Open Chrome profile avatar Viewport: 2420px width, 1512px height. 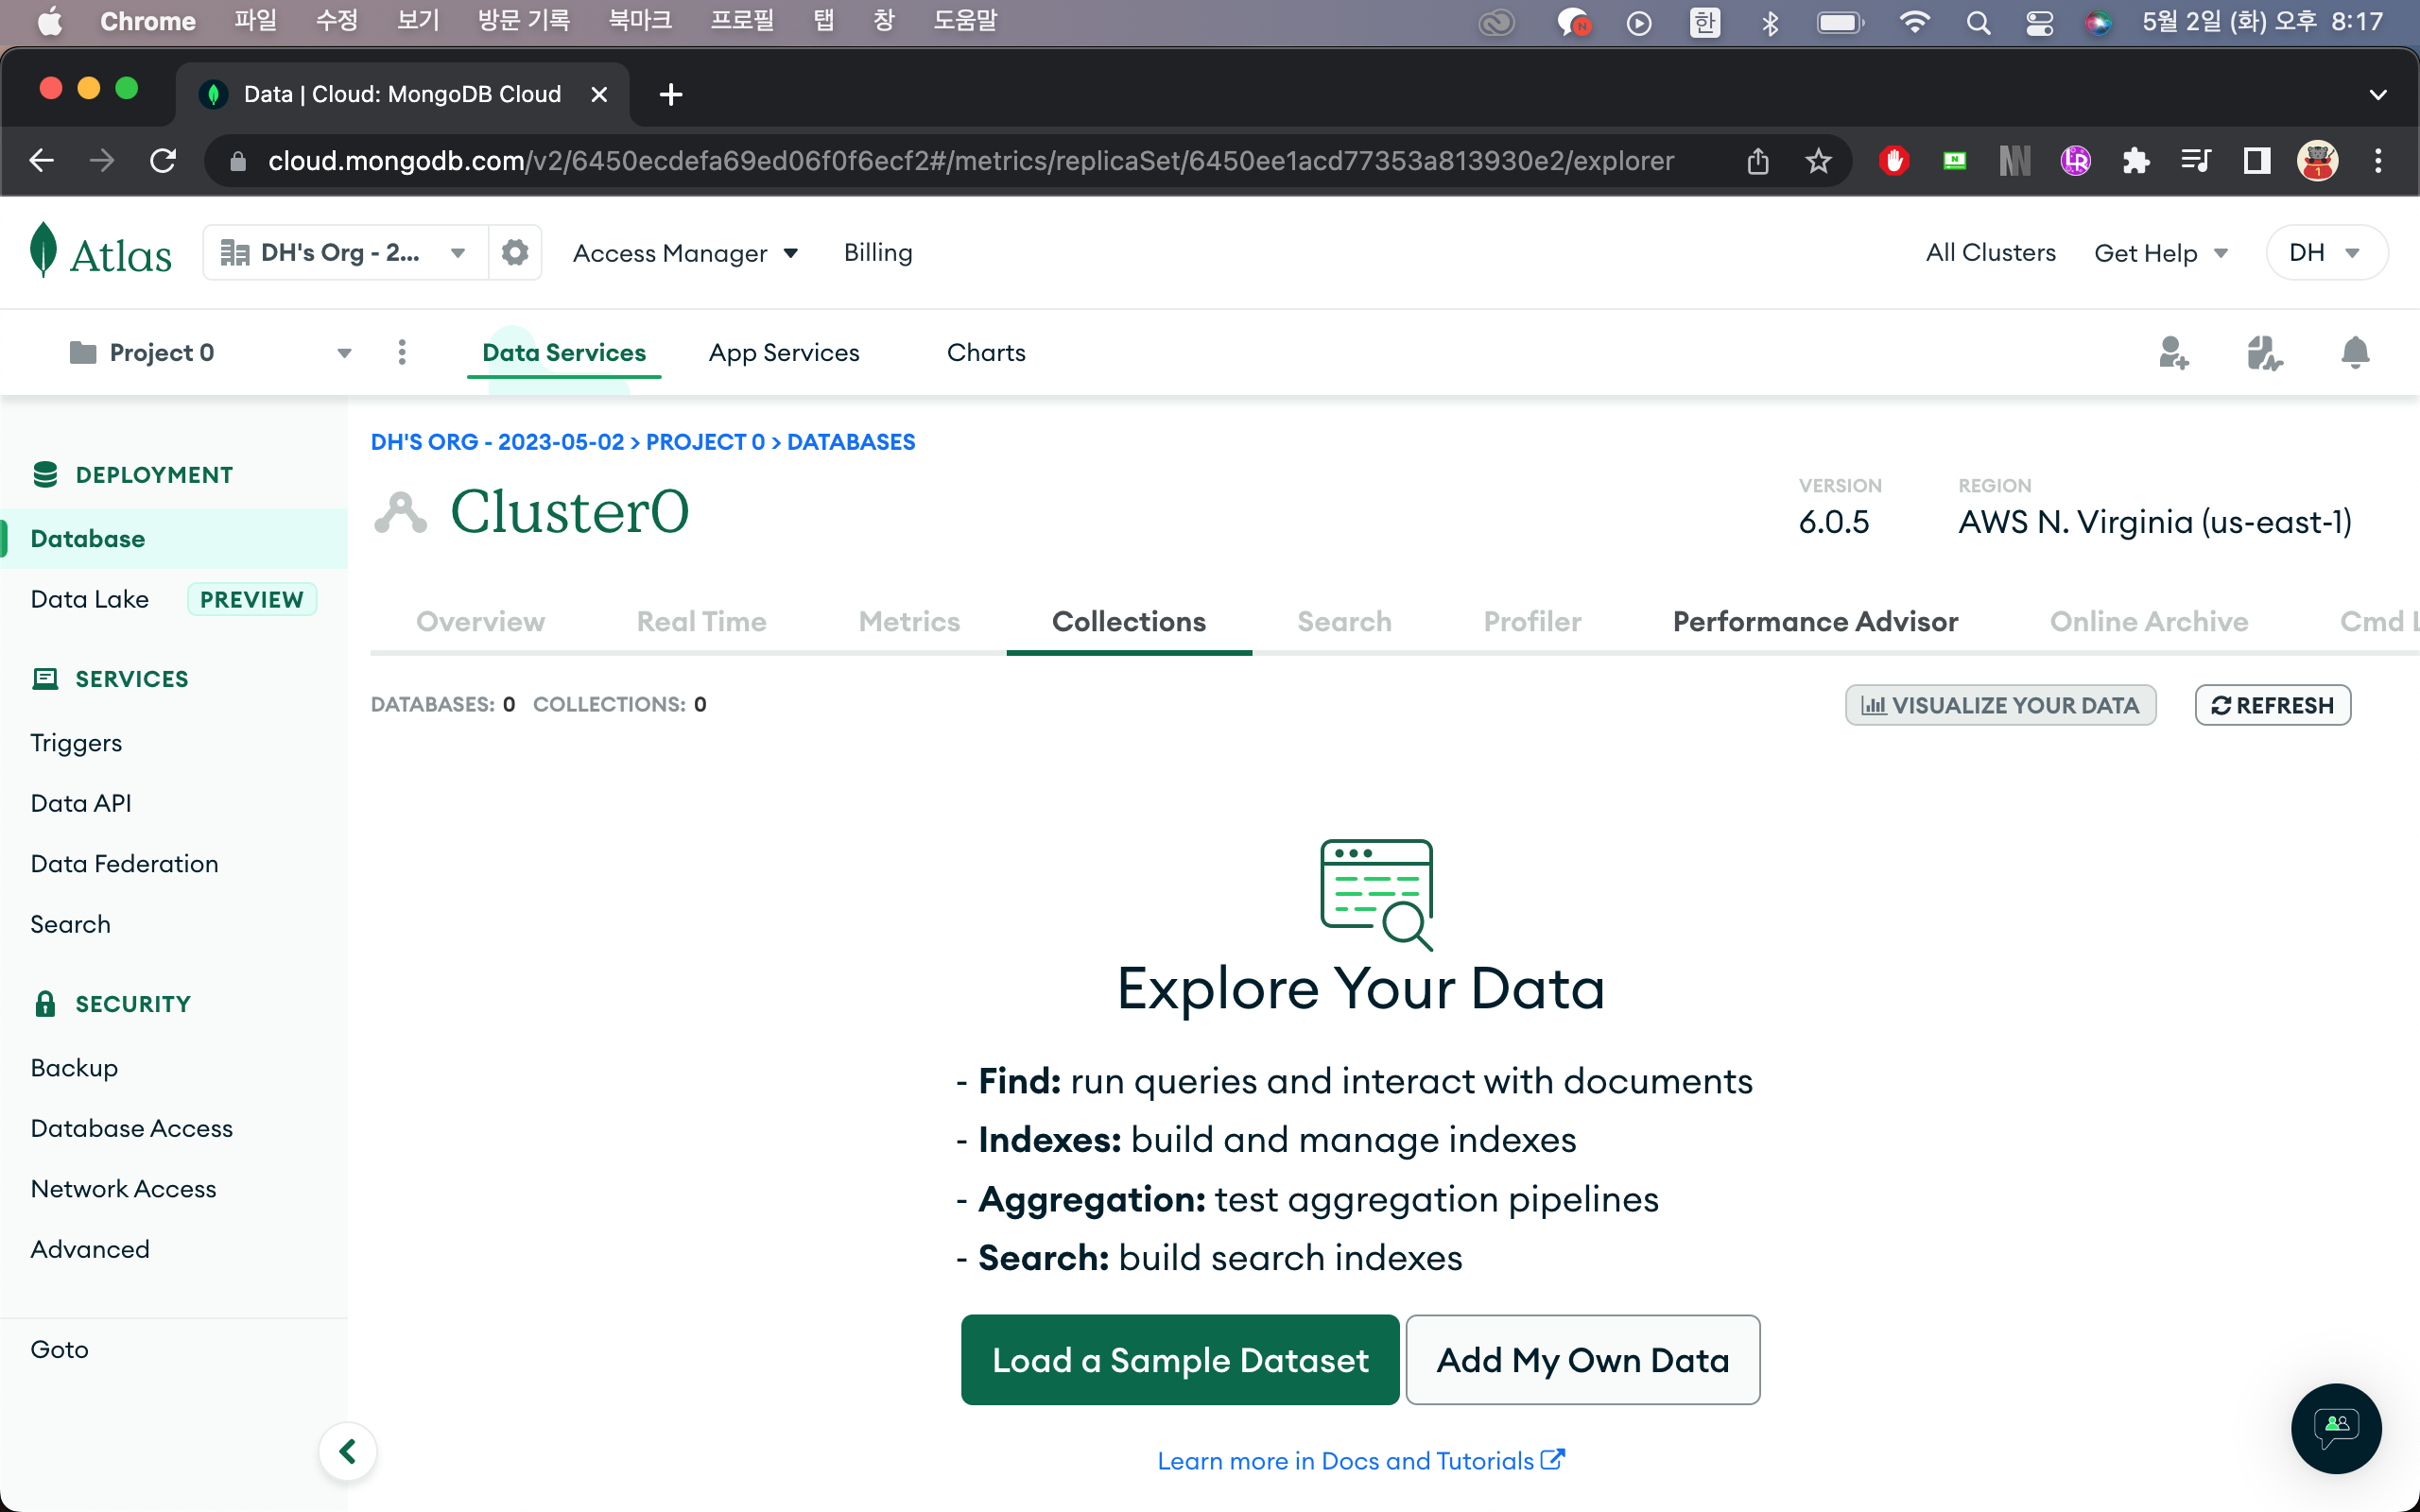(x=2317, y=160)
